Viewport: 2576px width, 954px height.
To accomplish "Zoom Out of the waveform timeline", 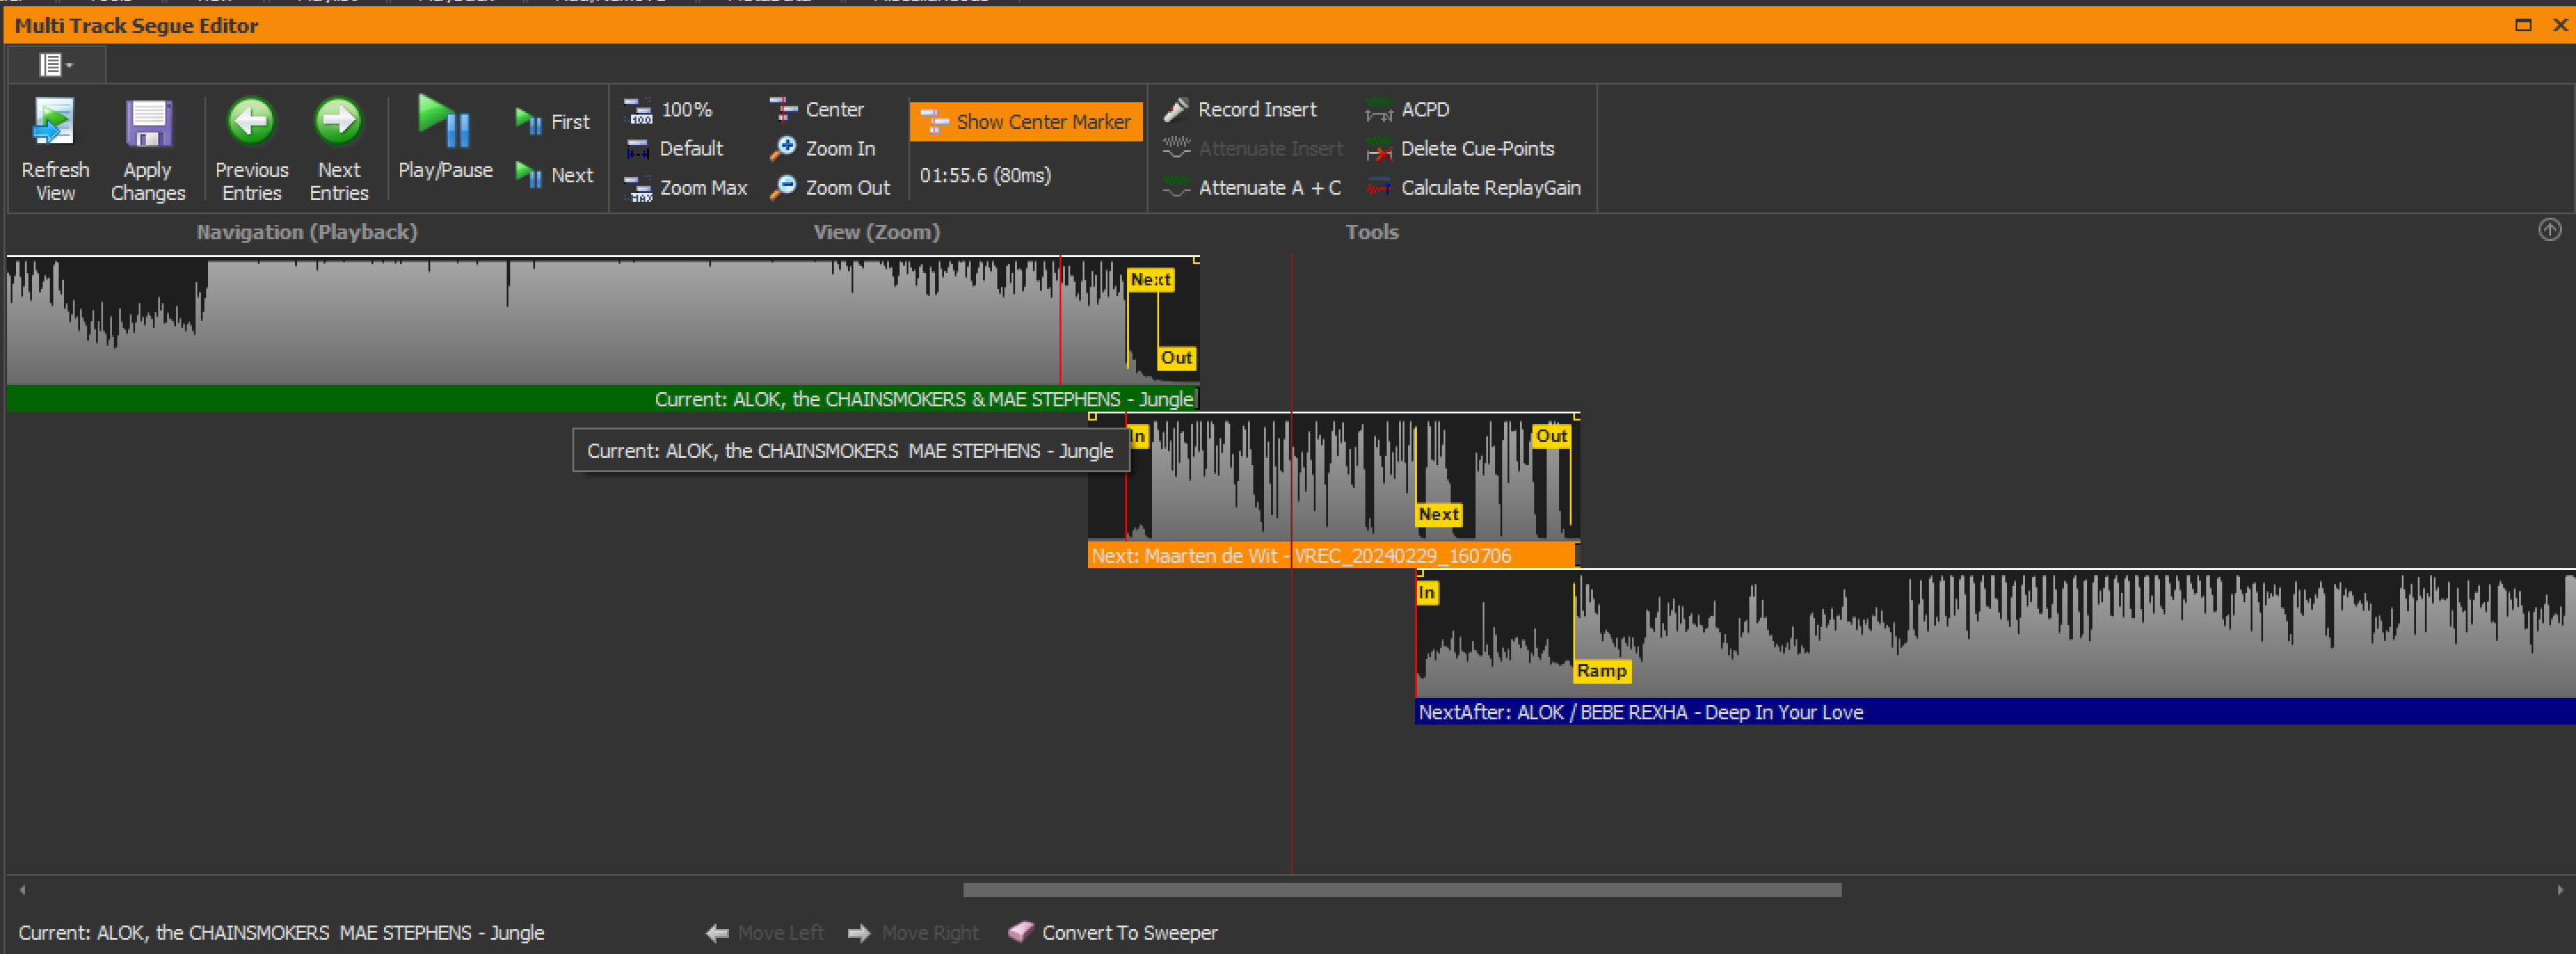I will [830, 188].
